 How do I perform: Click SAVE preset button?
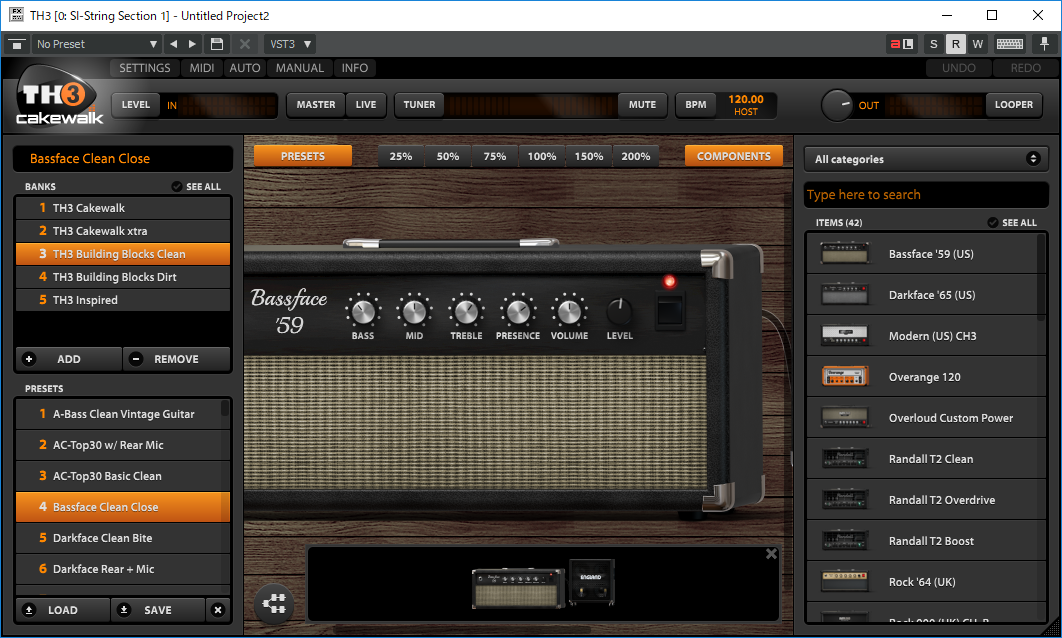click(158, 610)
